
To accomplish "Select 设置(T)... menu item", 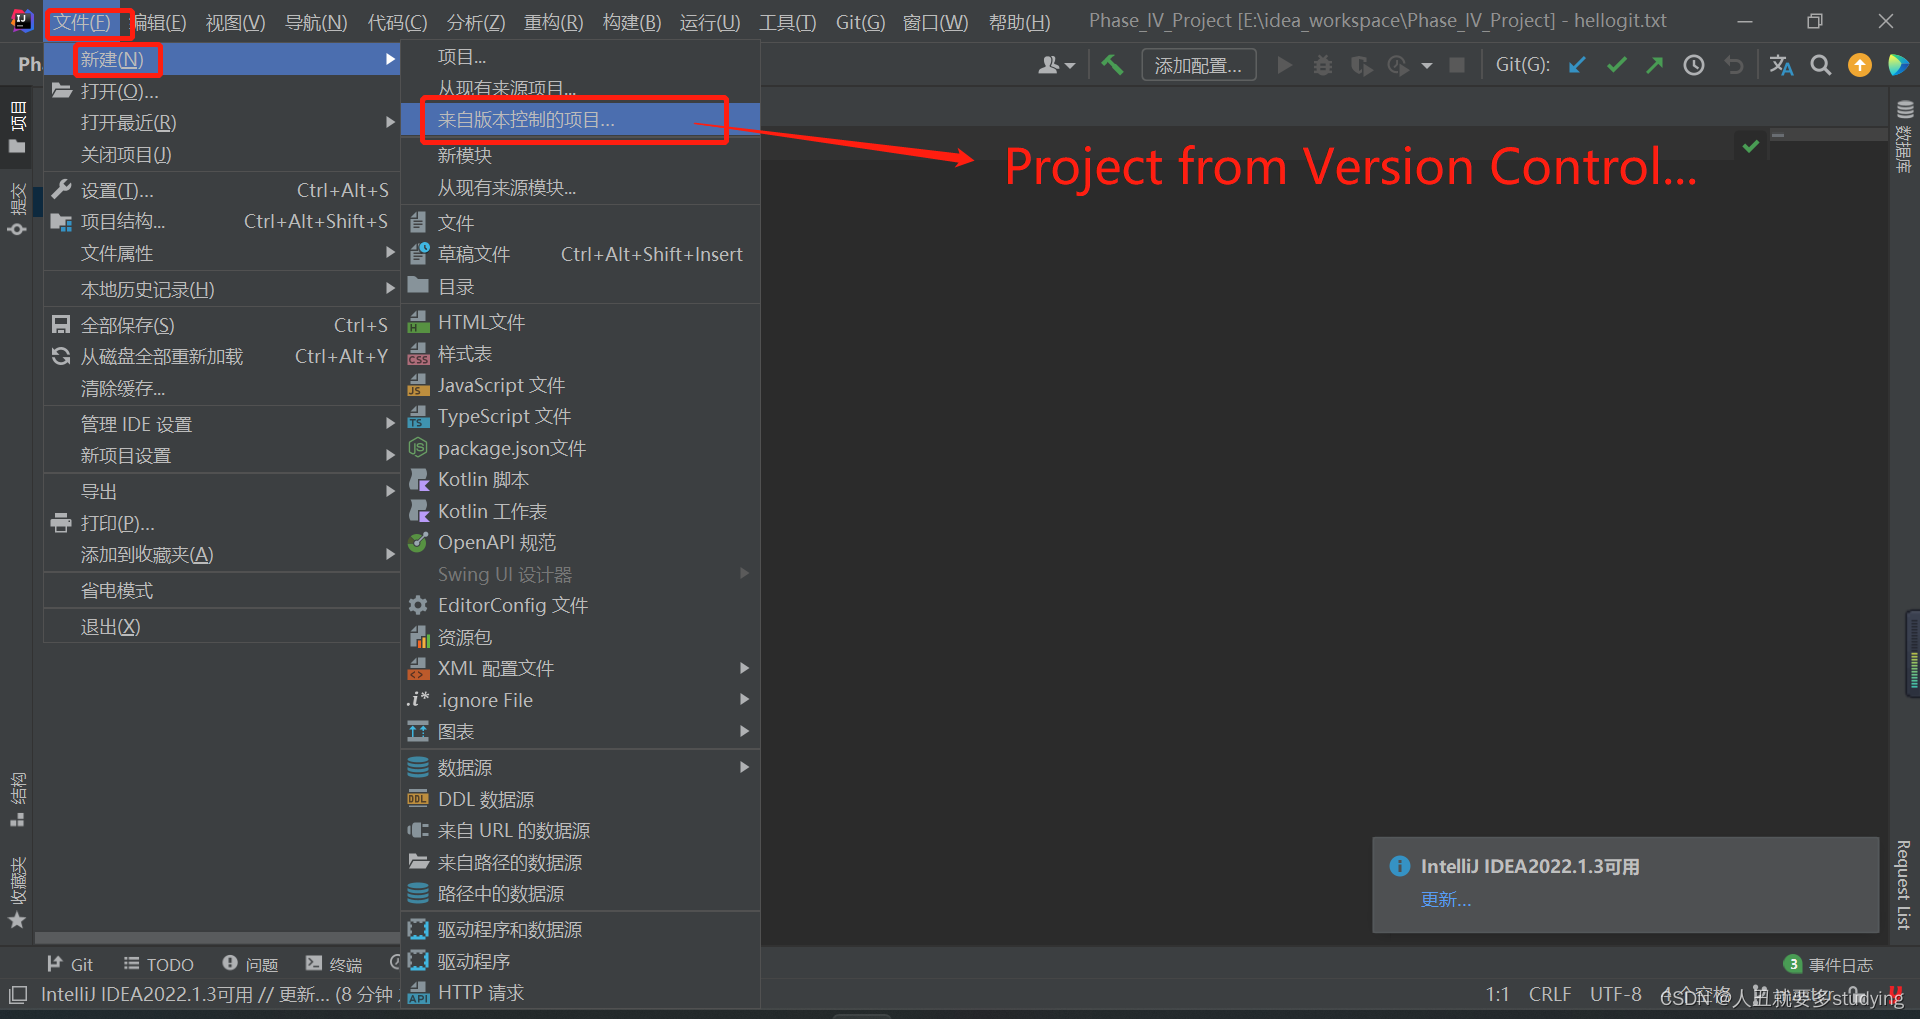I will pyautogui.click(x=222, y=190).
